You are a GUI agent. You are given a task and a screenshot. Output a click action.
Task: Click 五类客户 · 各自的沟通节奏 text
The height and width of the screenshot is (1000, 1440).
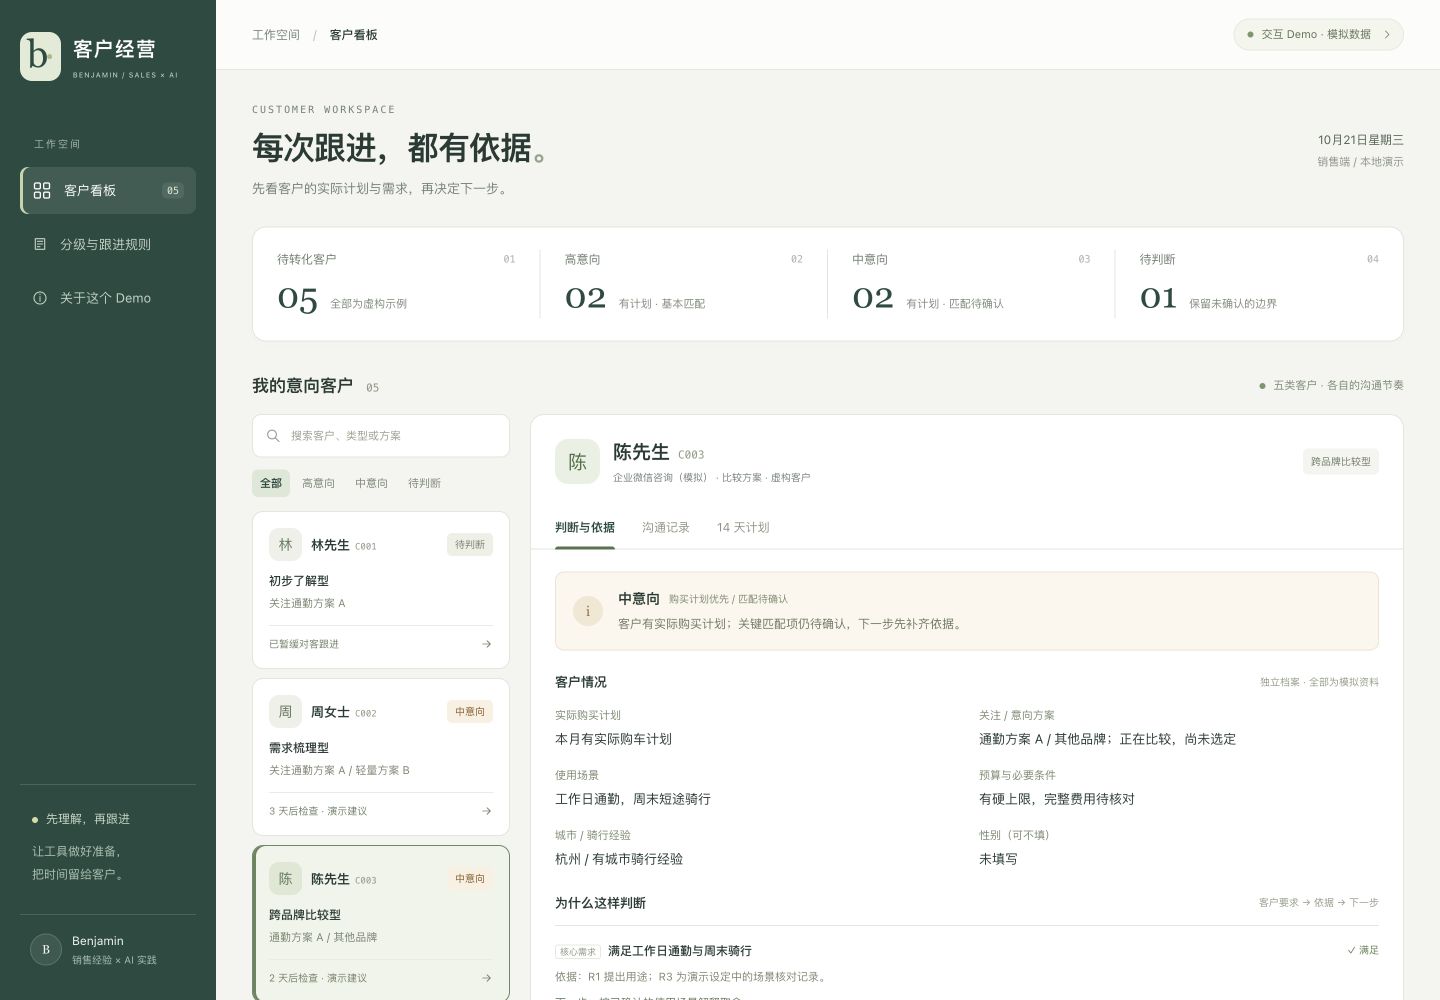click(x=1338, y=385)
